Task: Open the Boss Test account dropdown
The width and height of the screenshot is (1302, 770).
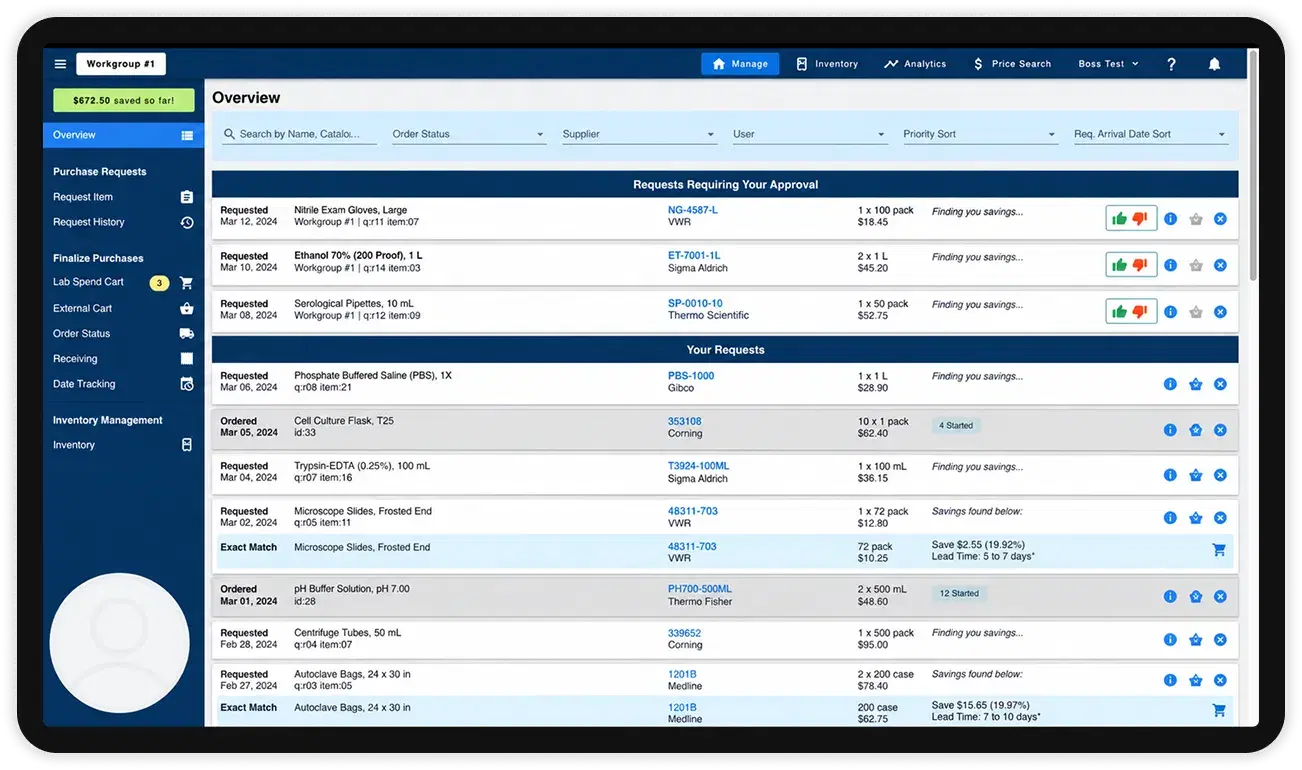Action: pos(1108,64)
